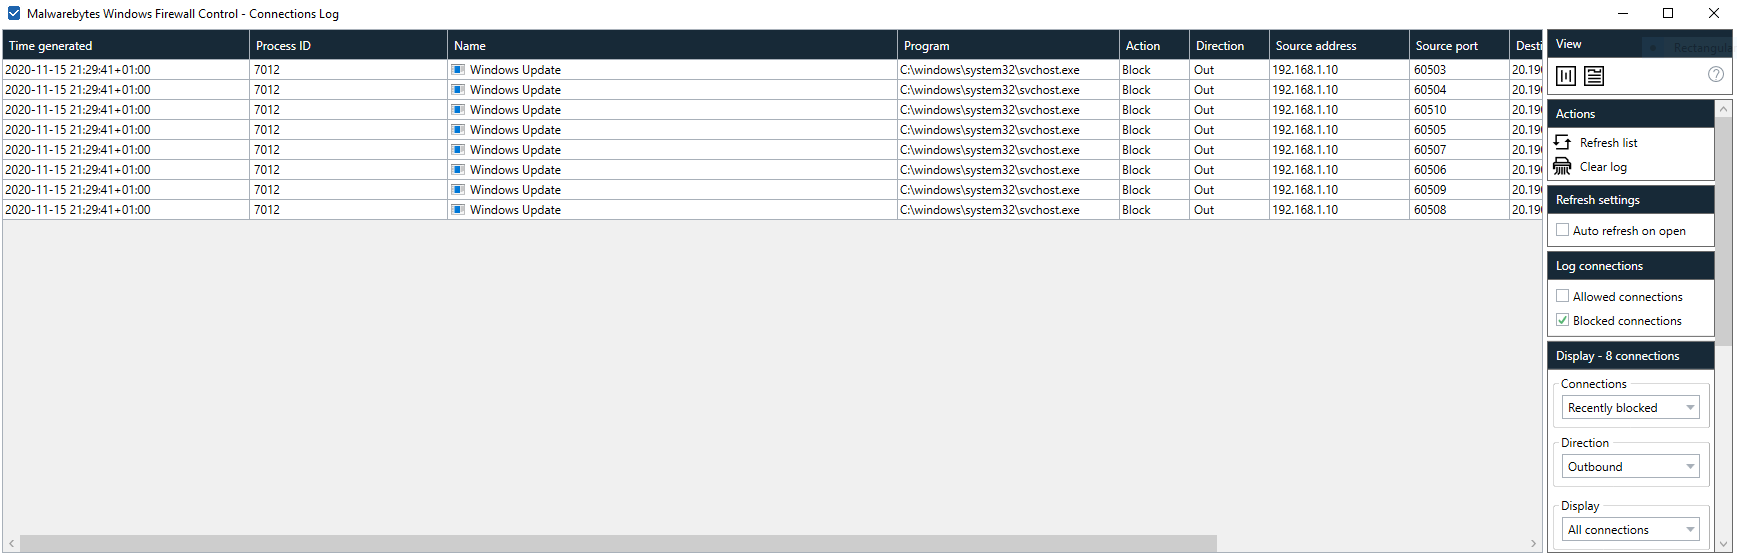Click side panel scrollbar up arrow
The height and width of the screenshot is (556, 1737).
[x=1723, y=108]
